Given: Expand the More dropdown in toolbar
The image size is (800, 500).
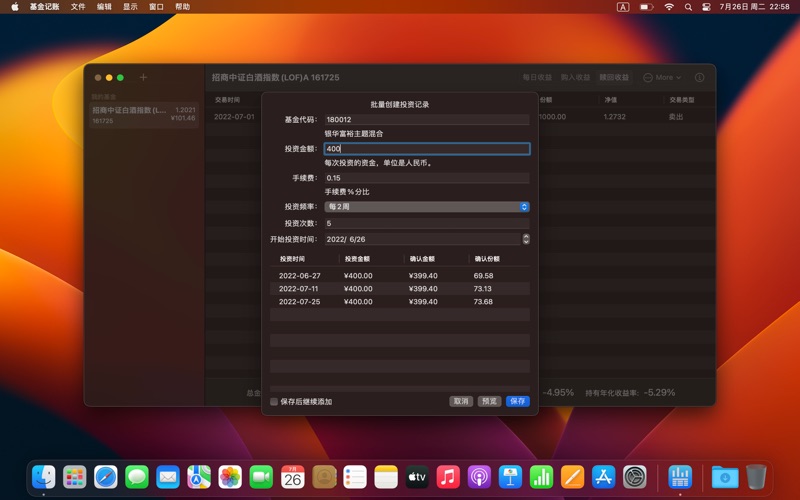Looking at the screenshot, I should point(662,77).
